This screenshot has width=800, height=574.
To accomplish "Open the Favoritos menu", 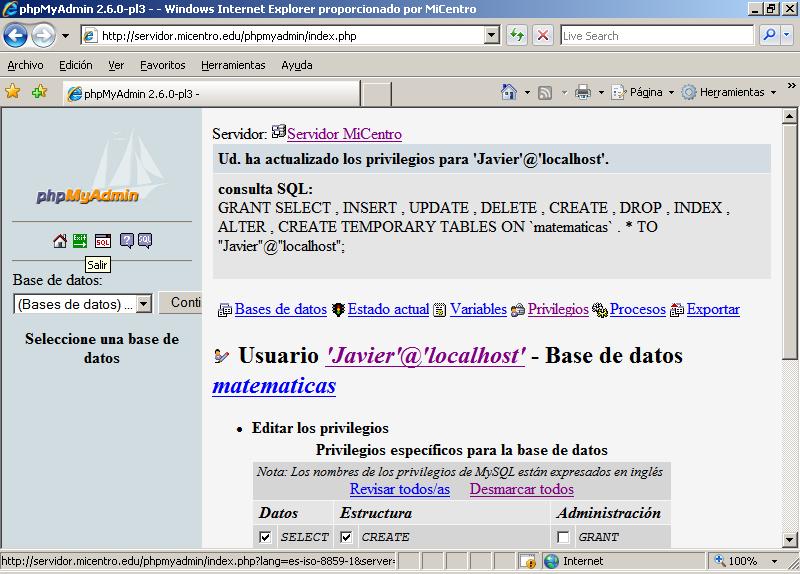I will pos(162,65).
